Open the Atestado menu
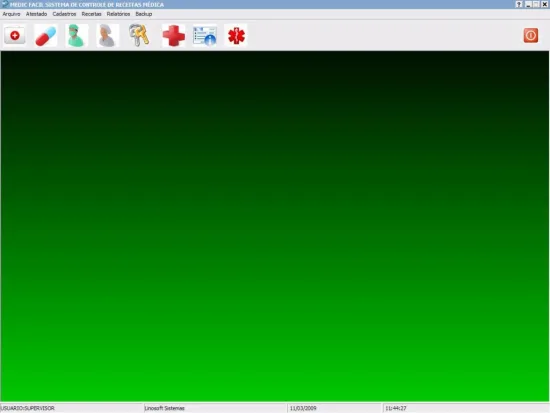Screen dimensions: 550x413 click(x=36, y=14)
